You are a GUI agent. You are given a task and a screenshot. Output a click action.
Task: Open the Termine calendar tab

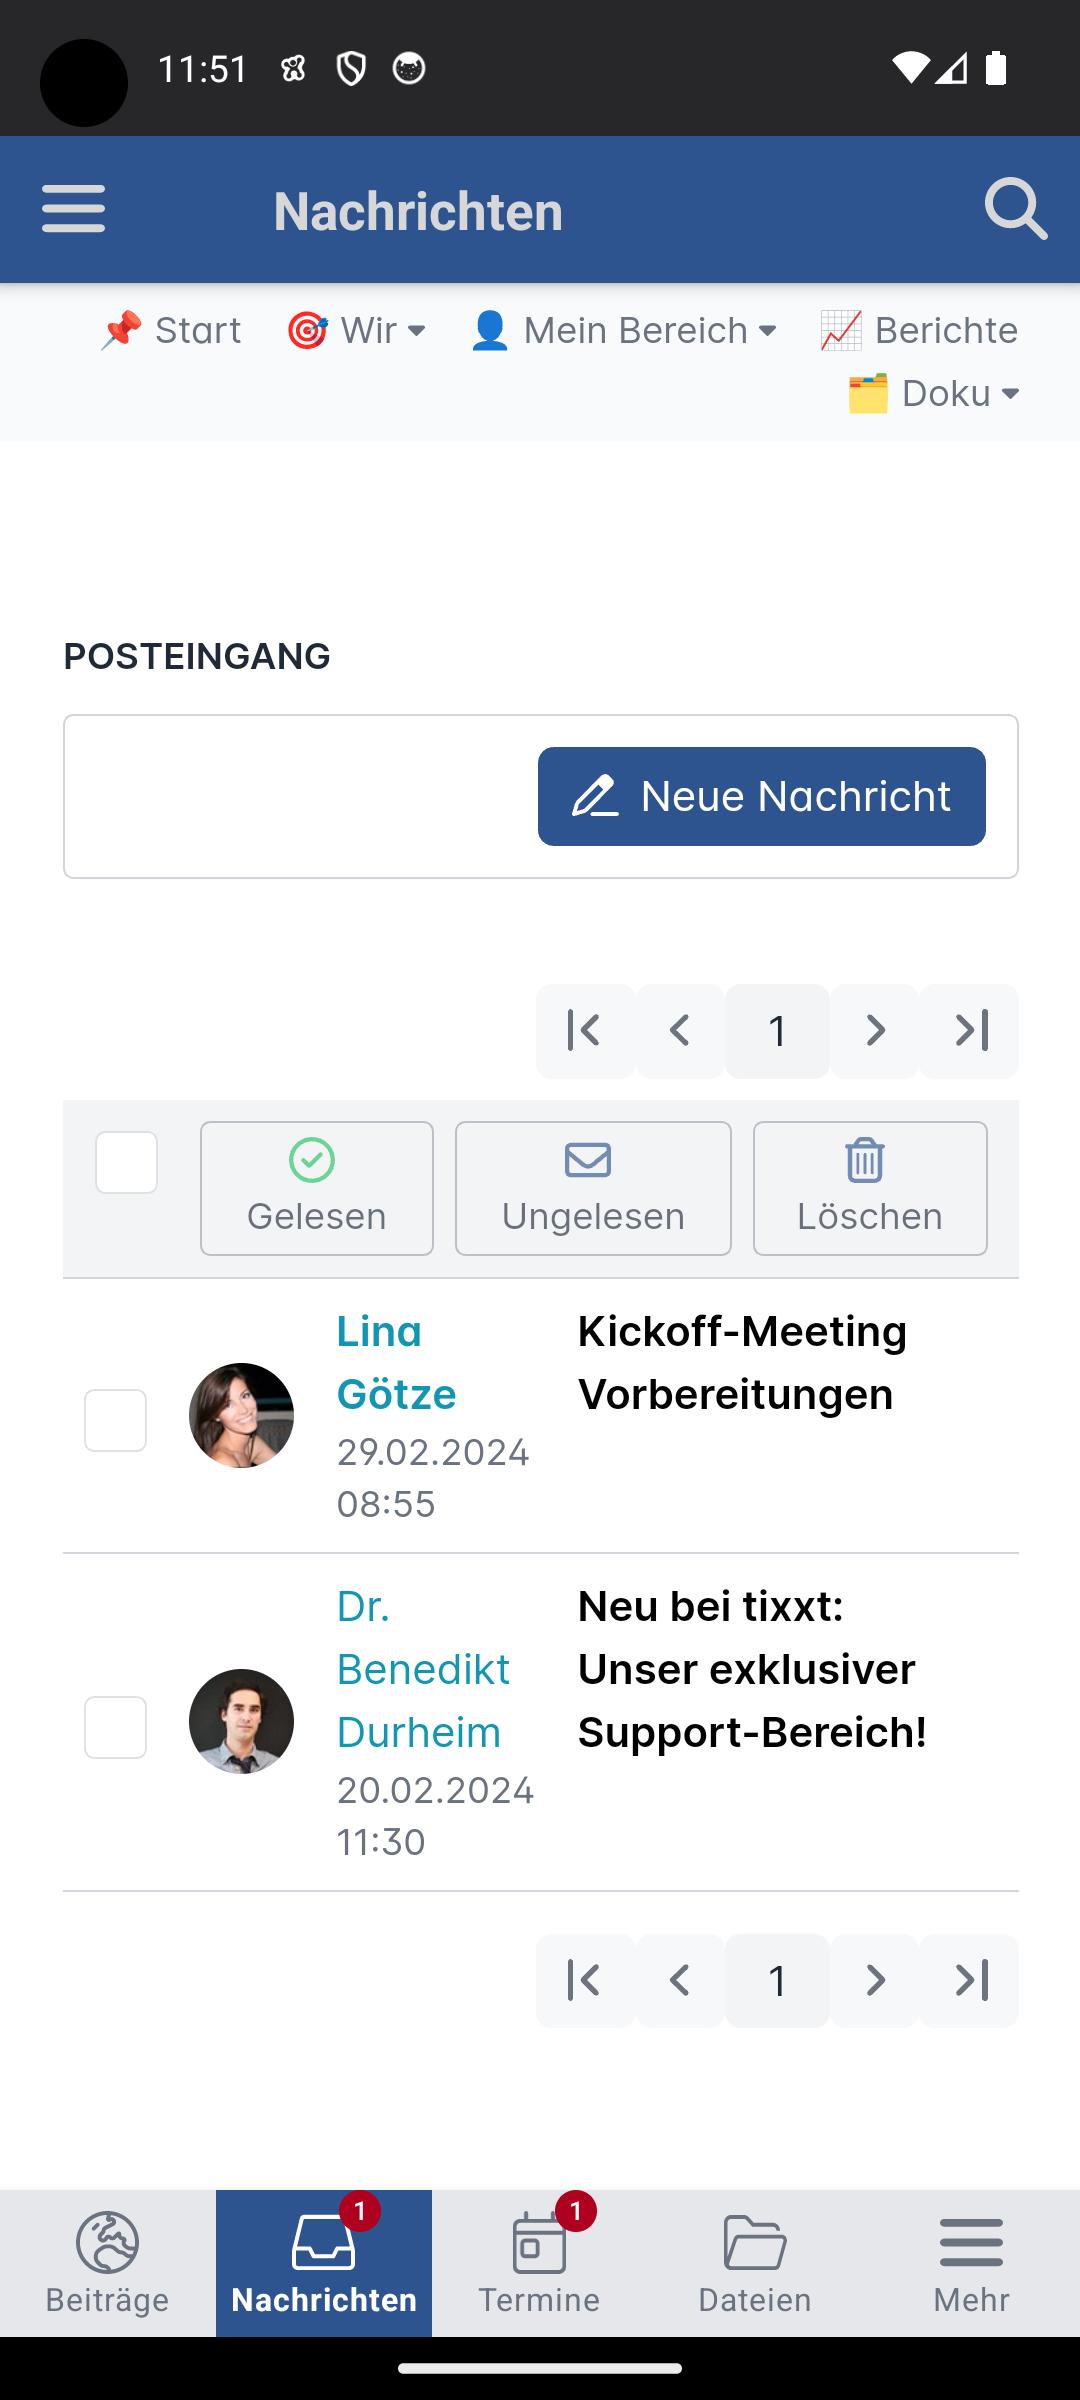[x=540, y=2263]
